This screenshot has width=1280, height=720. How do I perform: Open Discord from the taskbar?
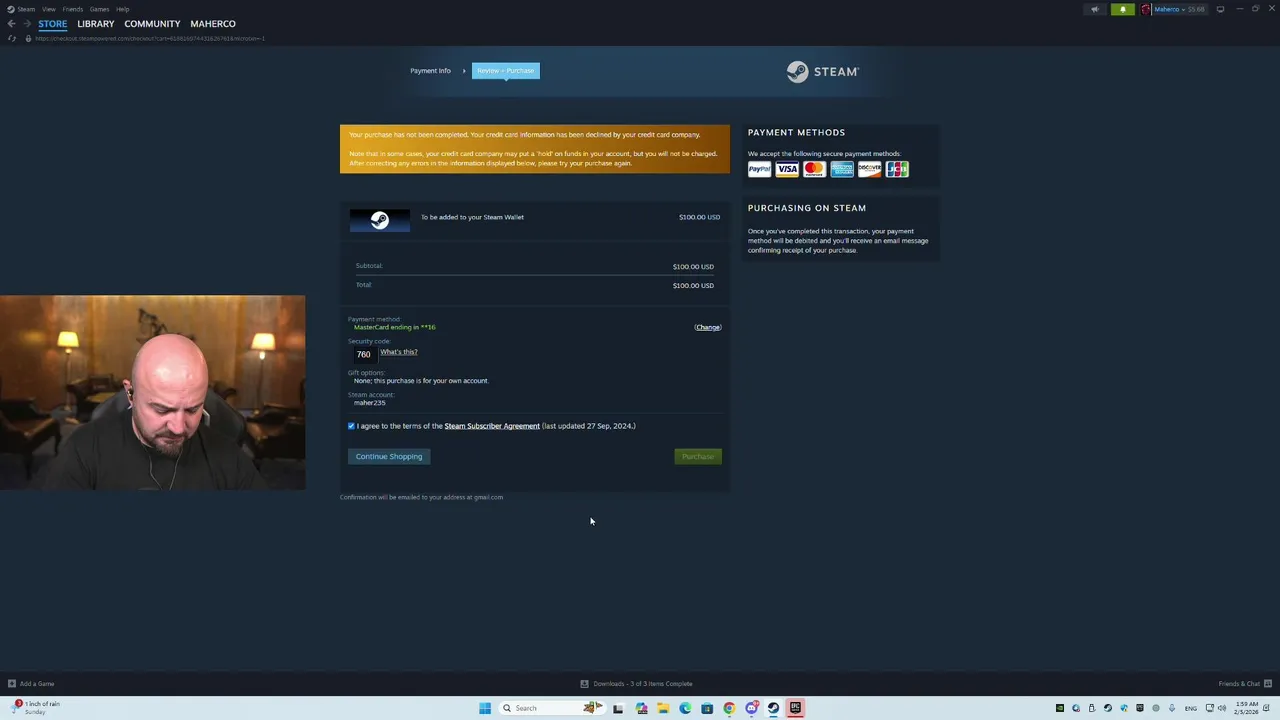tap(751, 708)
